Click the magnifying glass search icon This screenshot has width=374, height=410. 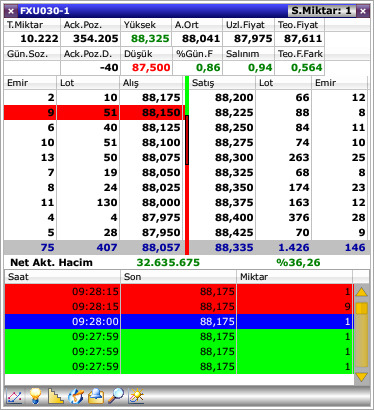coord(116,396)
